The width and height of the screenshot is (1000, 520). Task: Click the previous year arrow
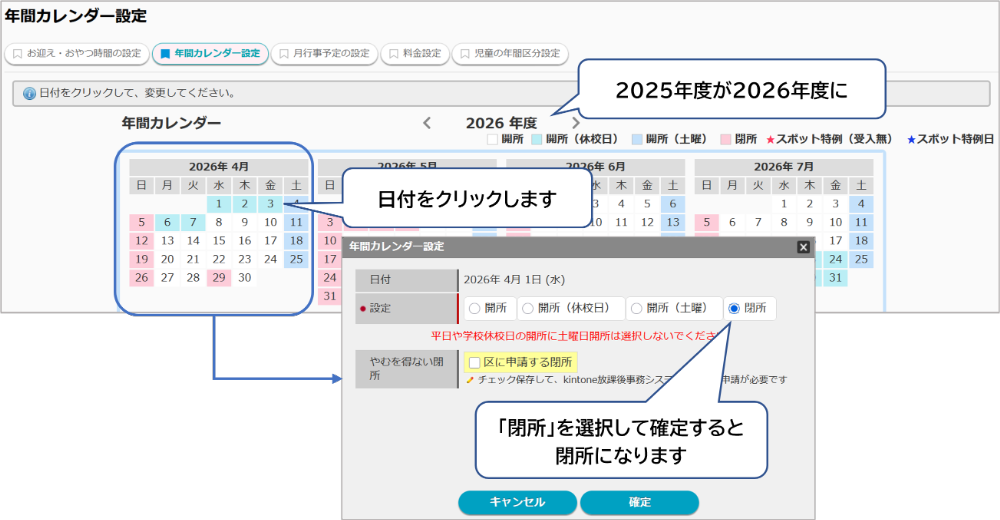tap(427, 123)
